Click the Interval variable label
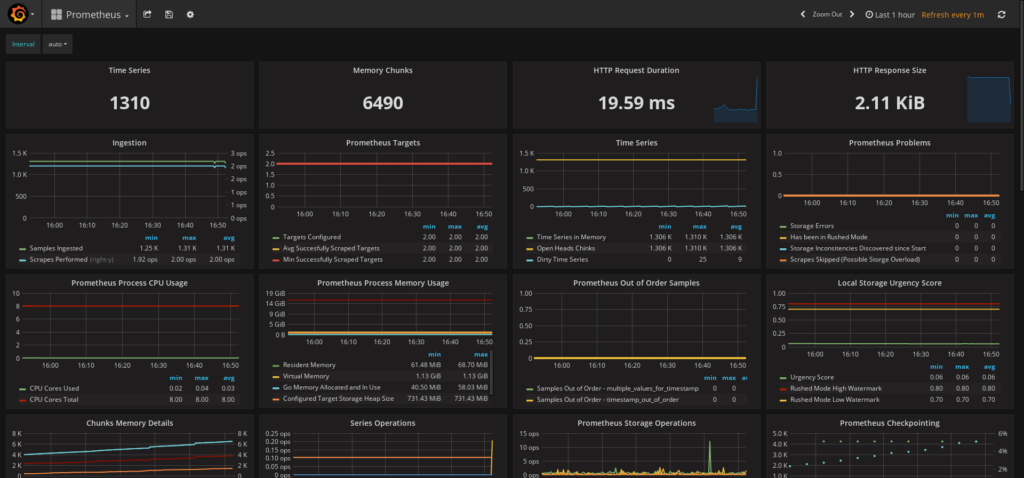 point(24,44)
